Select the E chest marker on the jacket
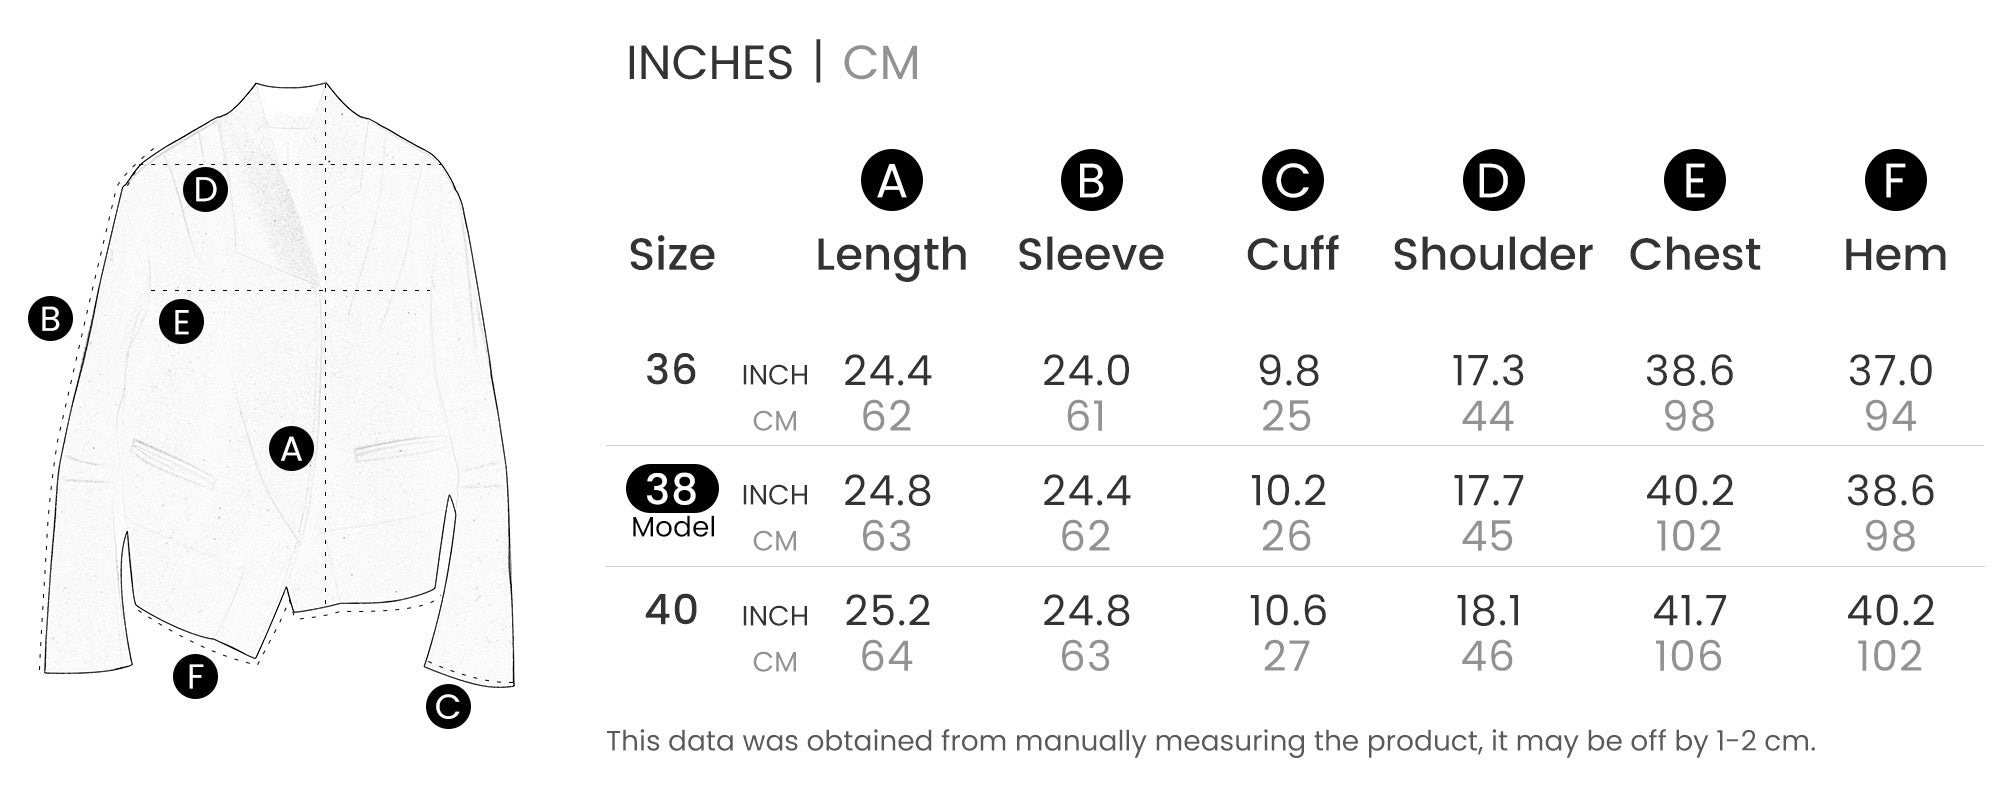2000x806 pixels. coord(181,322)
